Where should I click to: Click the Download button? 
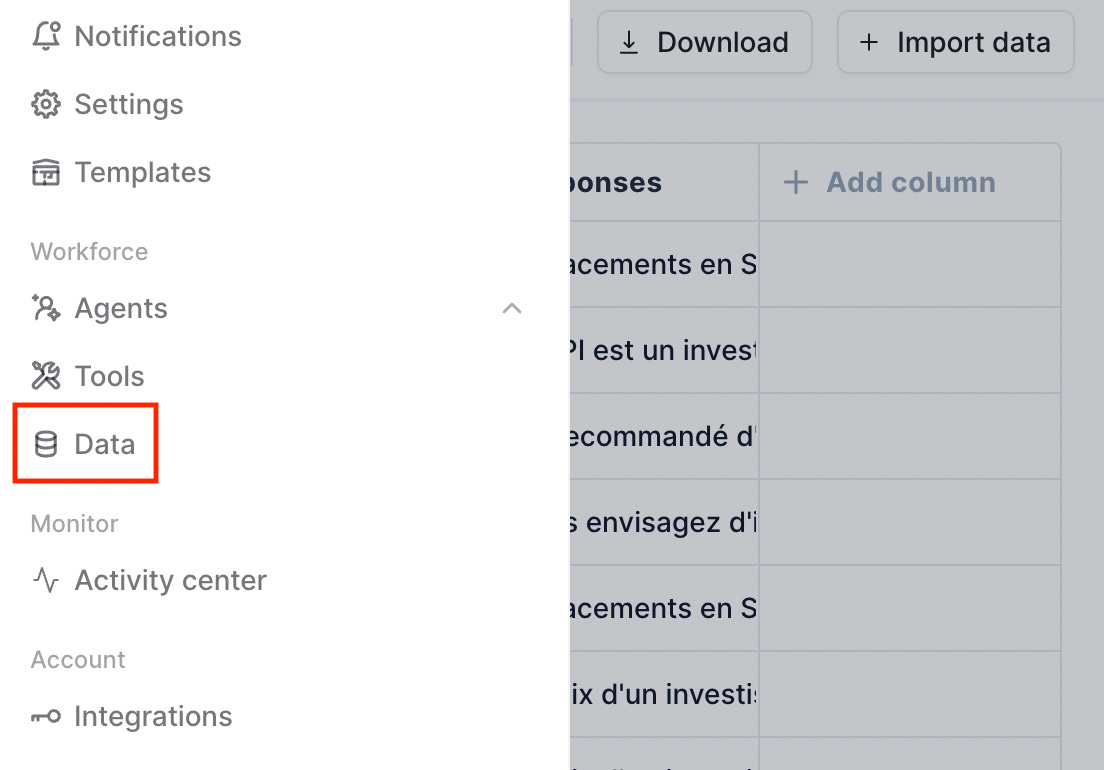[705, 42]
